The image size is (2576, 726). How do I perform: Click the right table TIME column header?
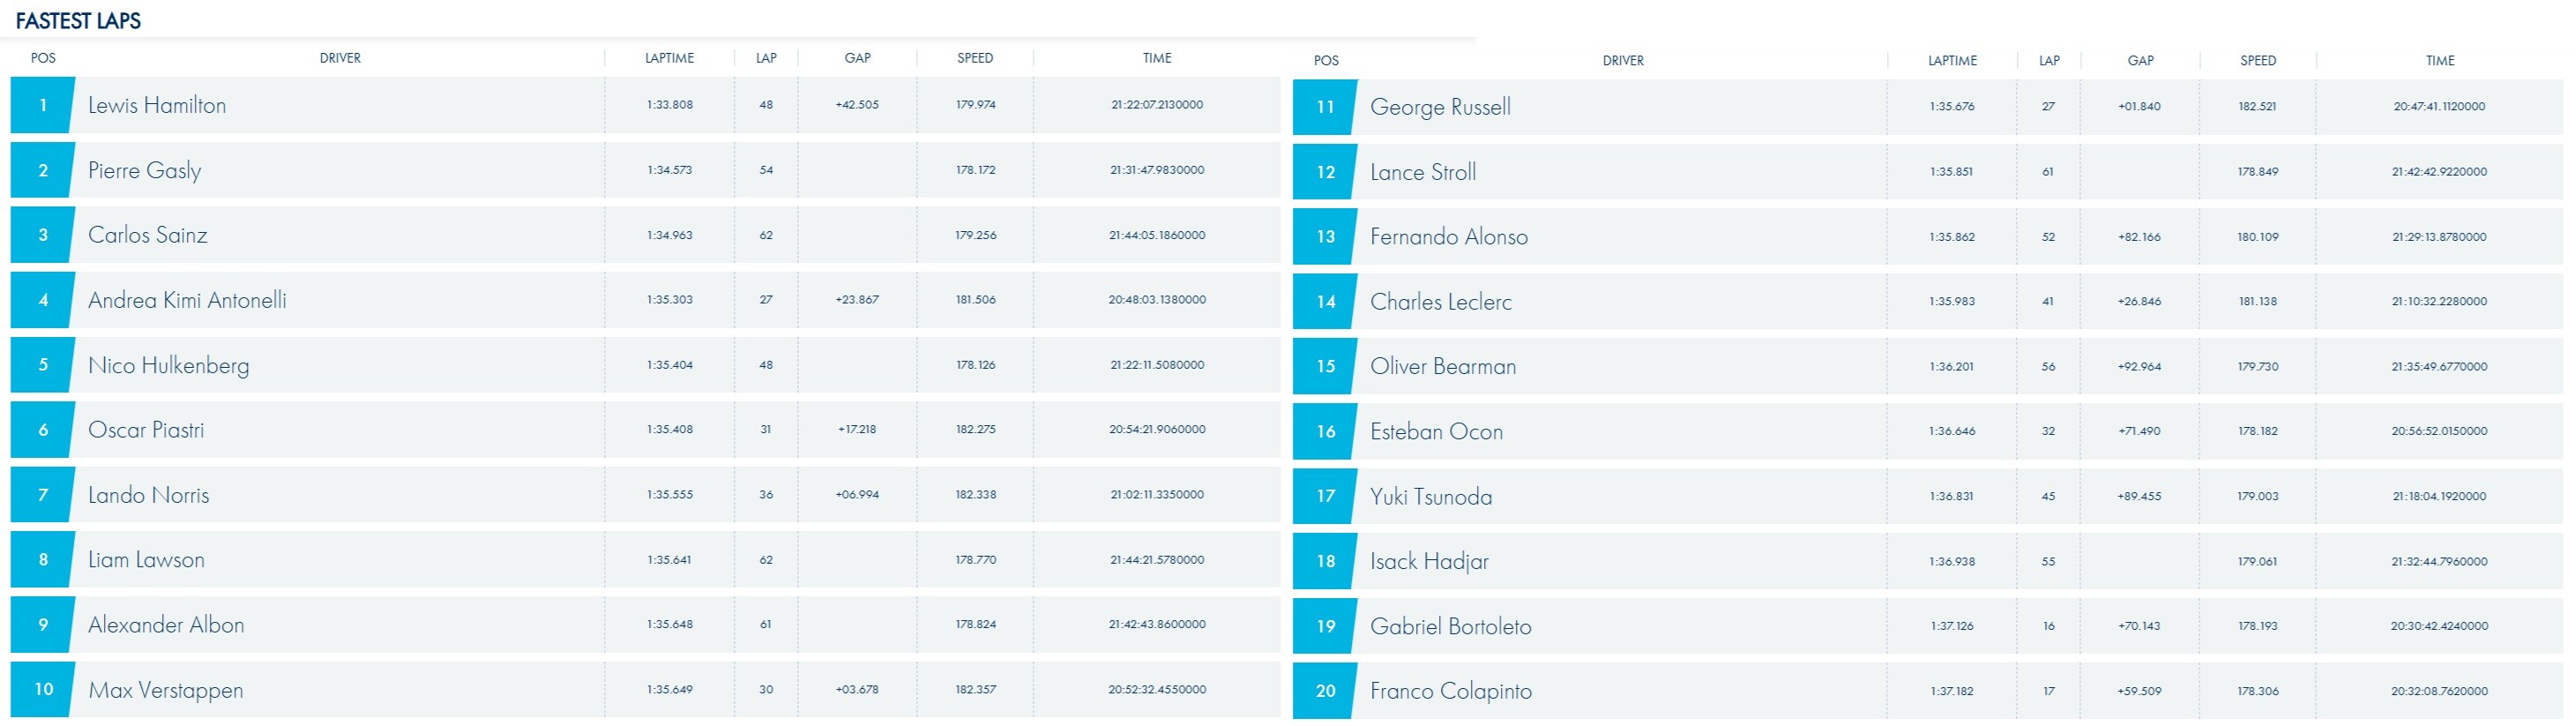(2440, 61)
